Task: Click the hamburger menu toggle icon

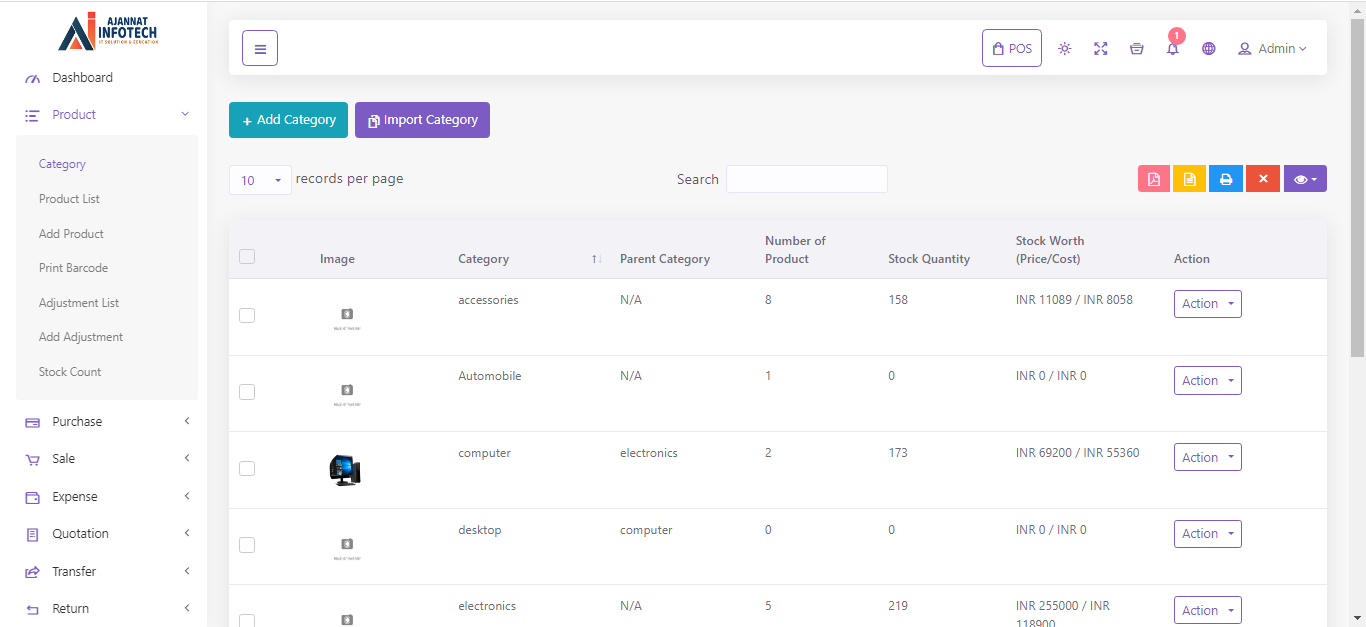Action: (260, 48)
